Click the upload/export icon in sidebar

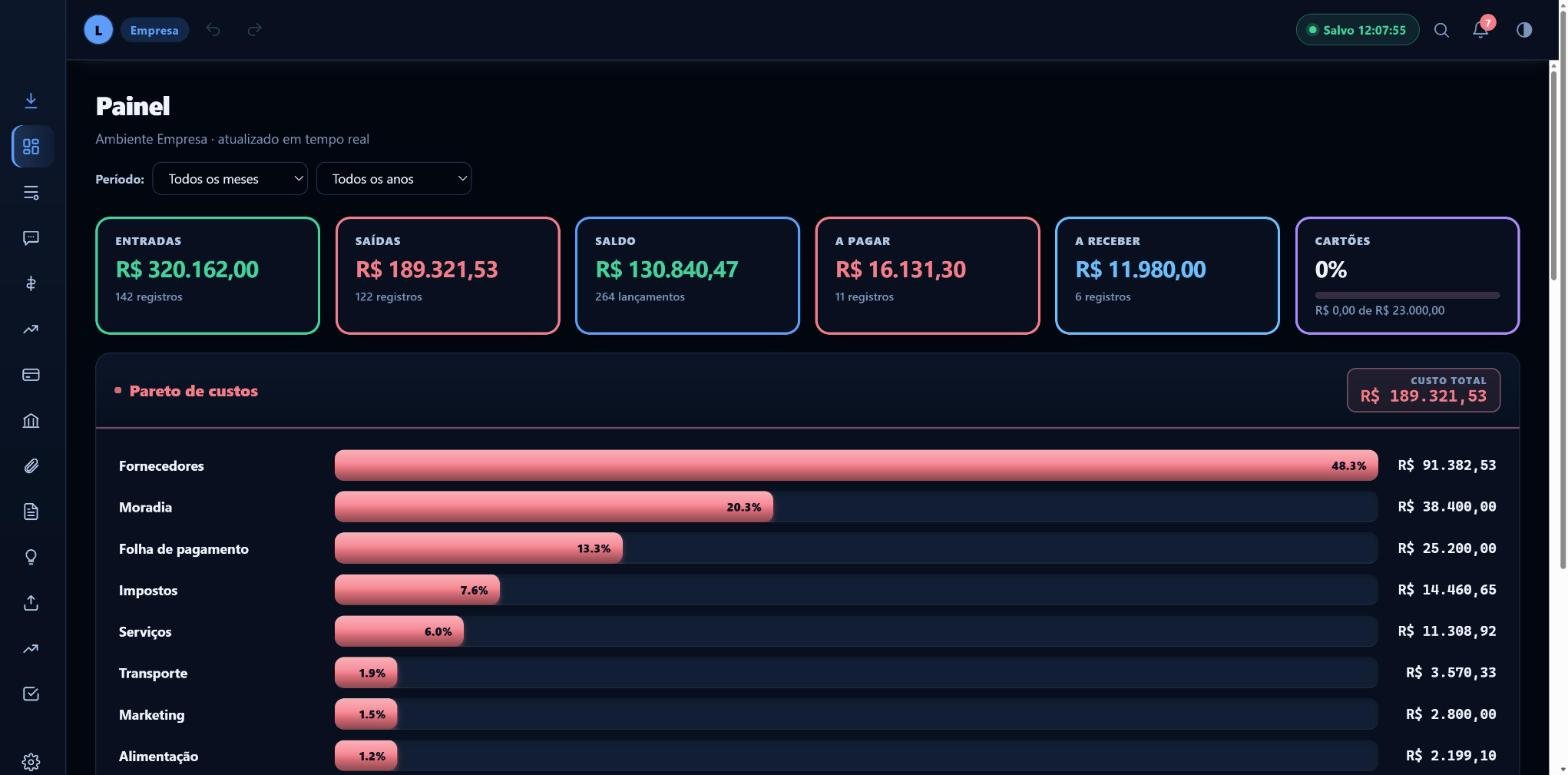pyautogui.click(x=31, y=603)
